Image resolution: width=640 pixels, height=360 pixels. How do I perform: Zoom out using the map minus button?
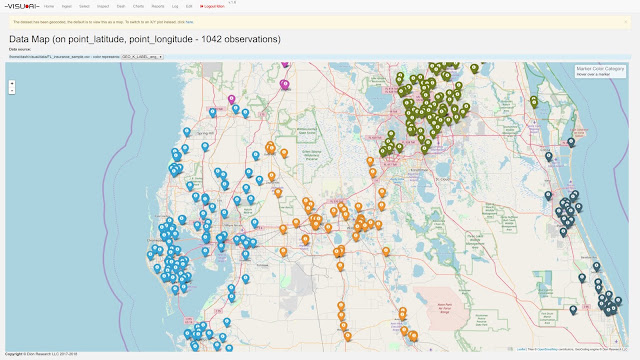[12, 90]
